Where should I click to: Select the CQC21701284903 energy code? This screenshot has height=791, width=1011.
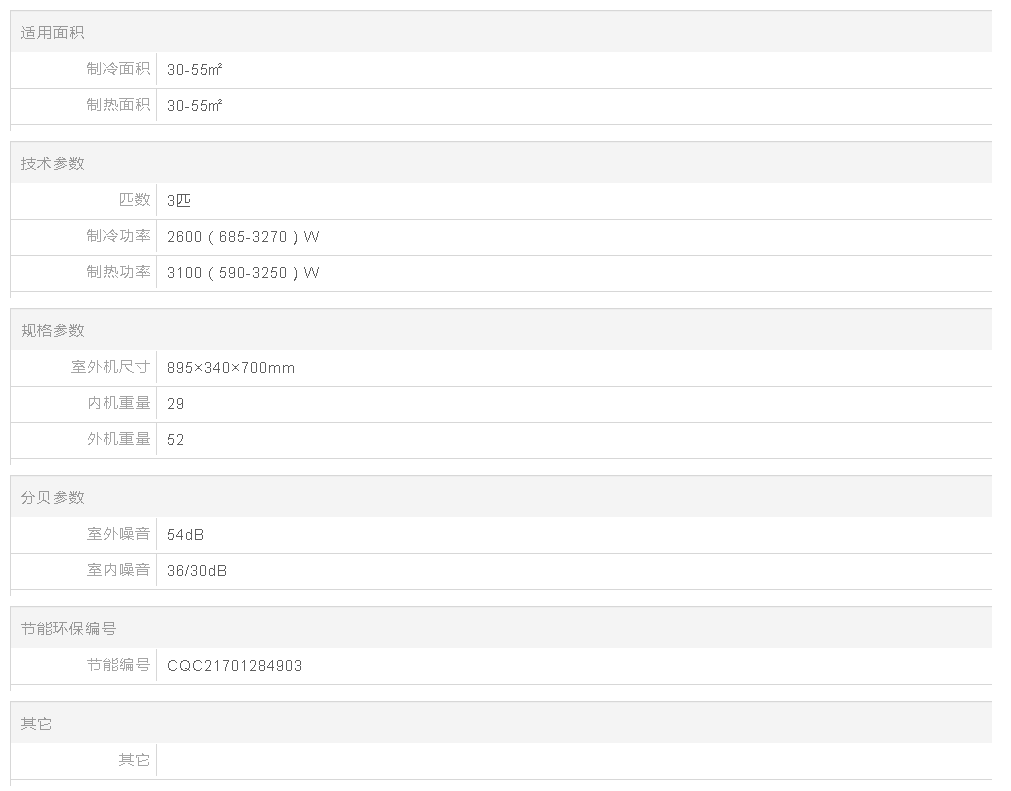pos(235,665)
